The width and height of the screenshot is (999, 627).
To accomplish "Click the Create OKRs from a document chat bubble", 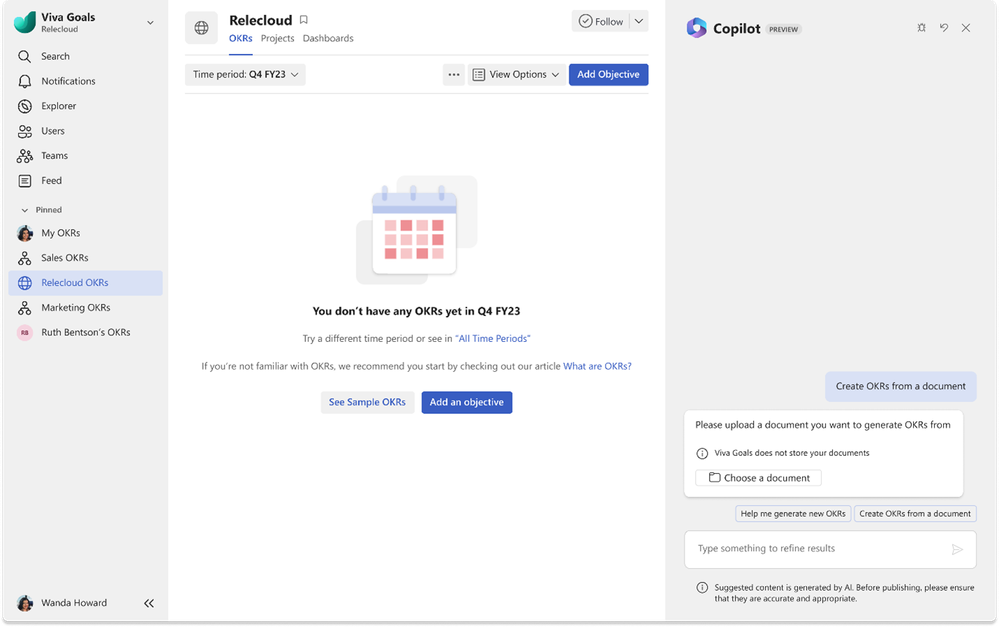I will click(x=900, y=386).
